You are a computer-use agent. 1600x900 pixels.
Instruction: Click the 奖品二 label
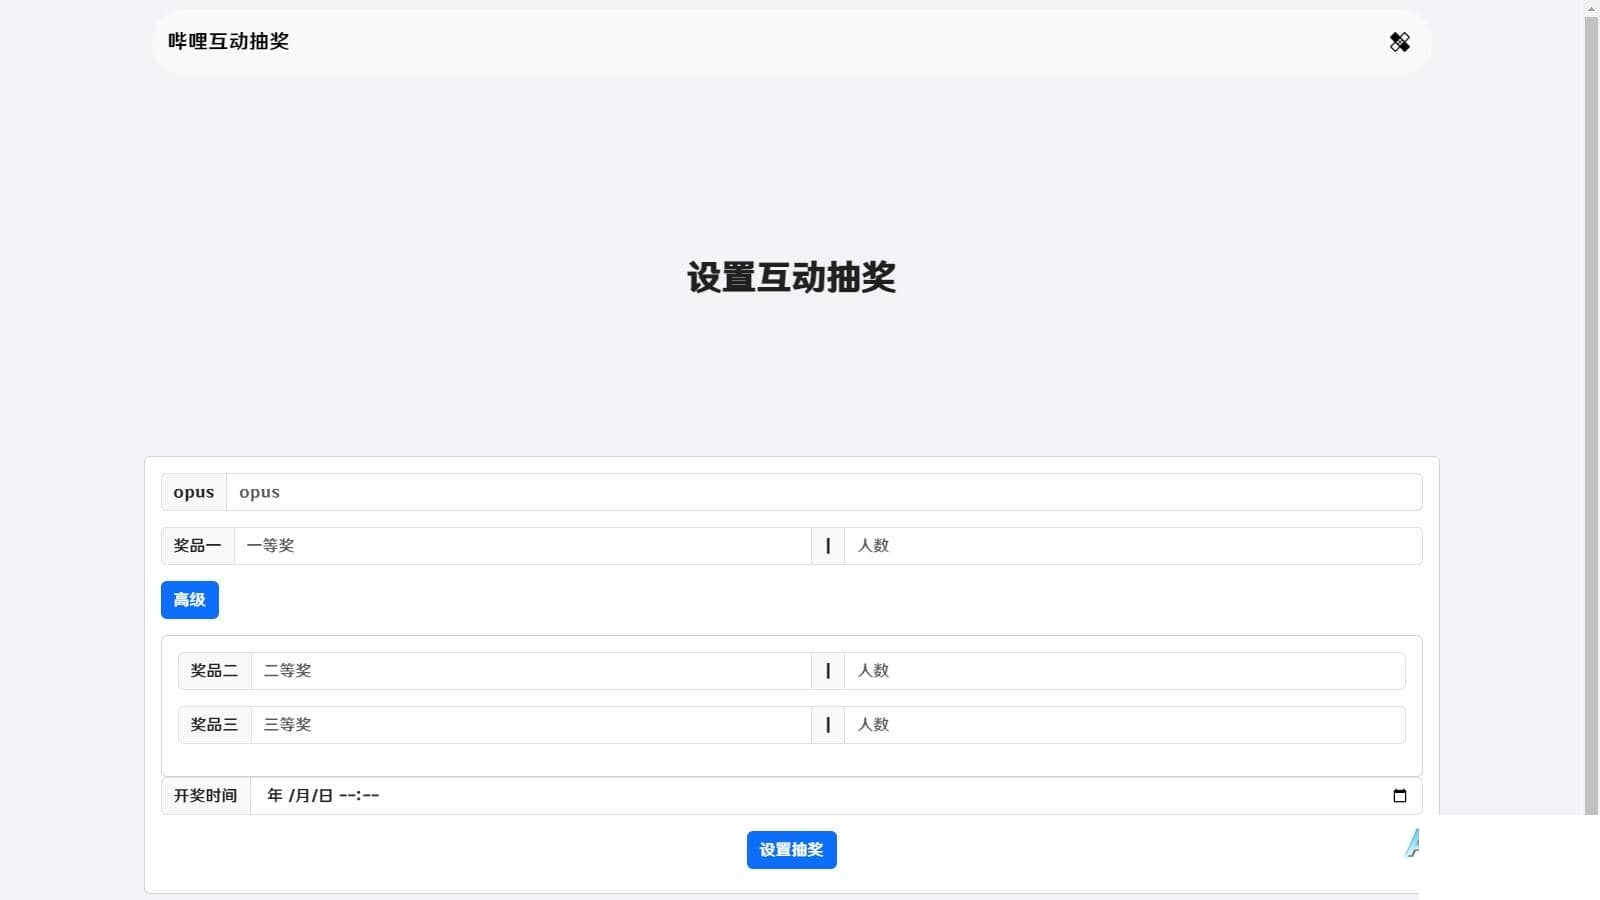point(214,671)
